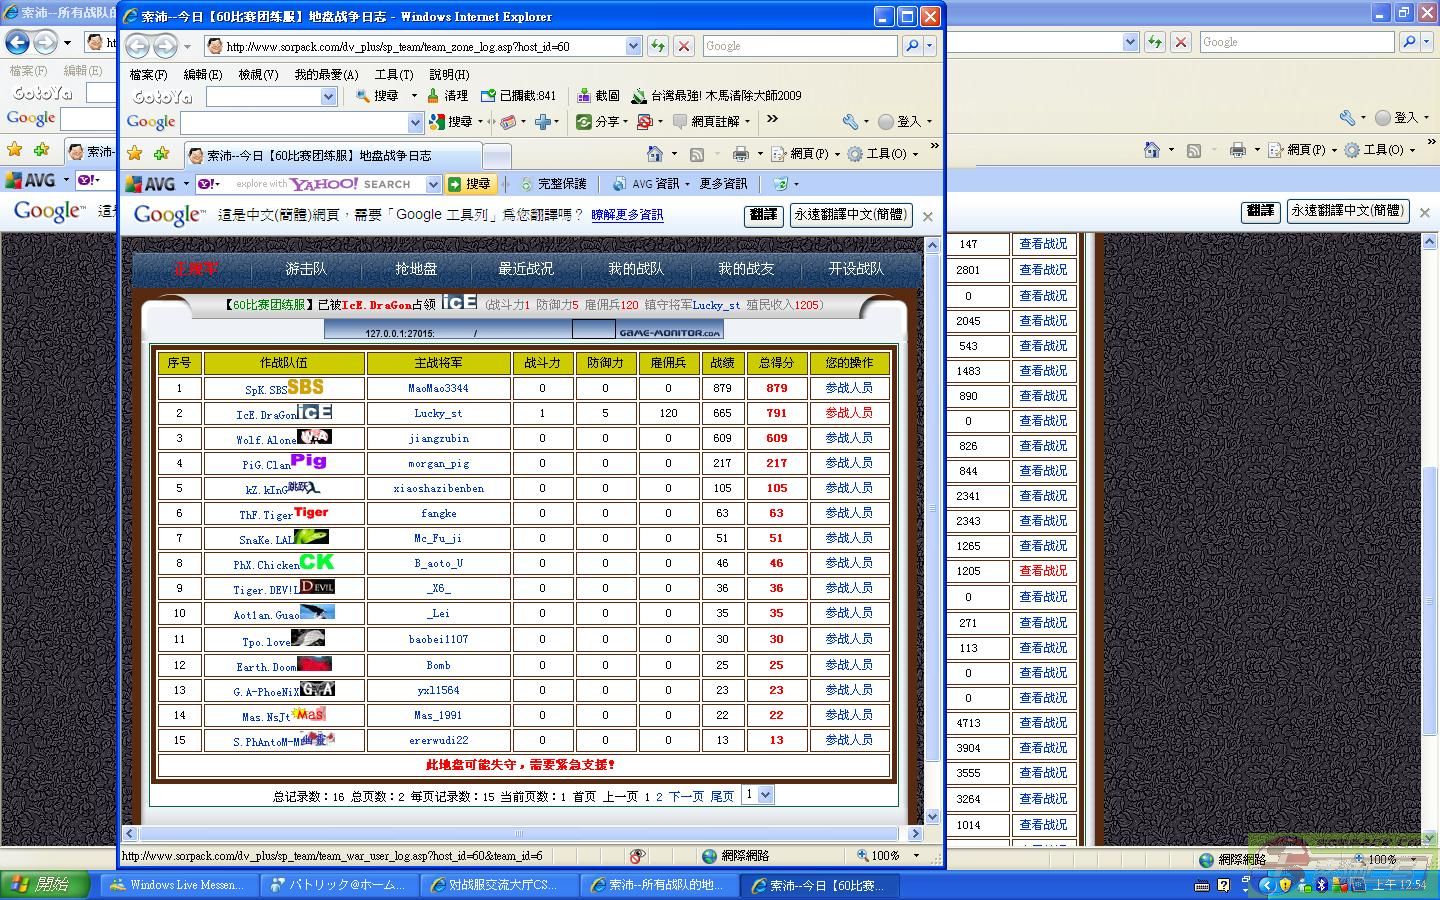This screenshot has width=1440, height=900.
Task: Open the page number dropdown in pagination
Action: tap(765, 795)
